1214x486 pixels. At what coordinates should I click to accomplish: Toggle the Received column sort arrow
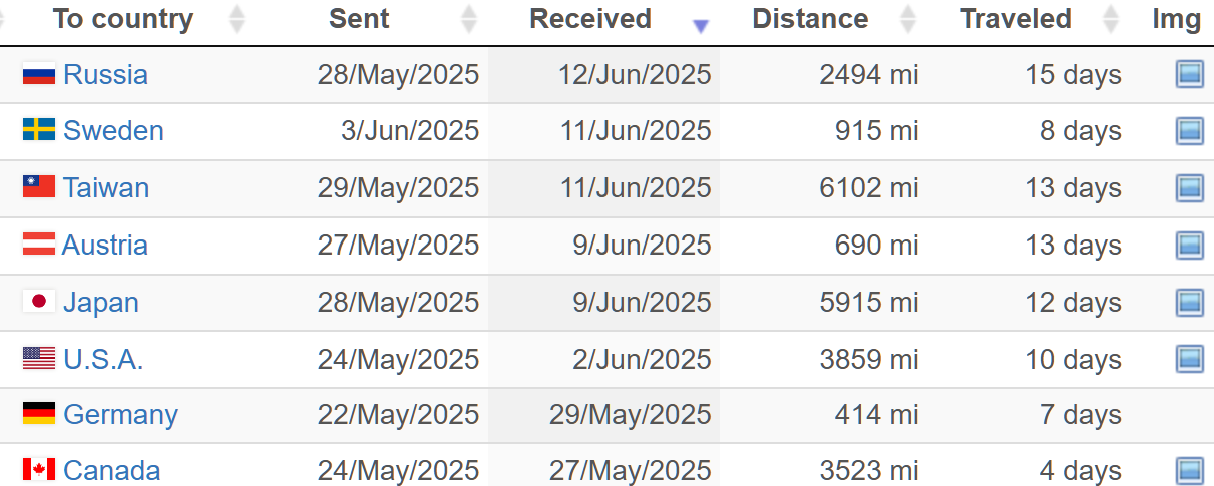701,26
